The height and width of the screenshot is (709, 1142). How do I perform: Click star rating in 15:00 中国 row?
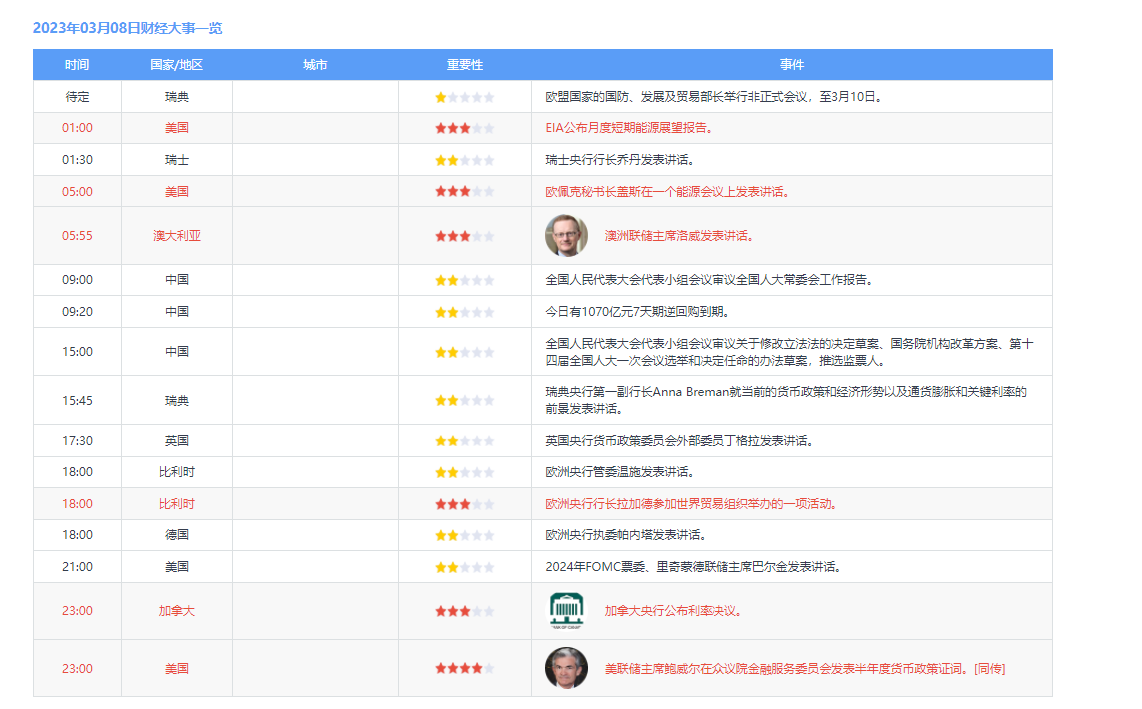point(465,352)
